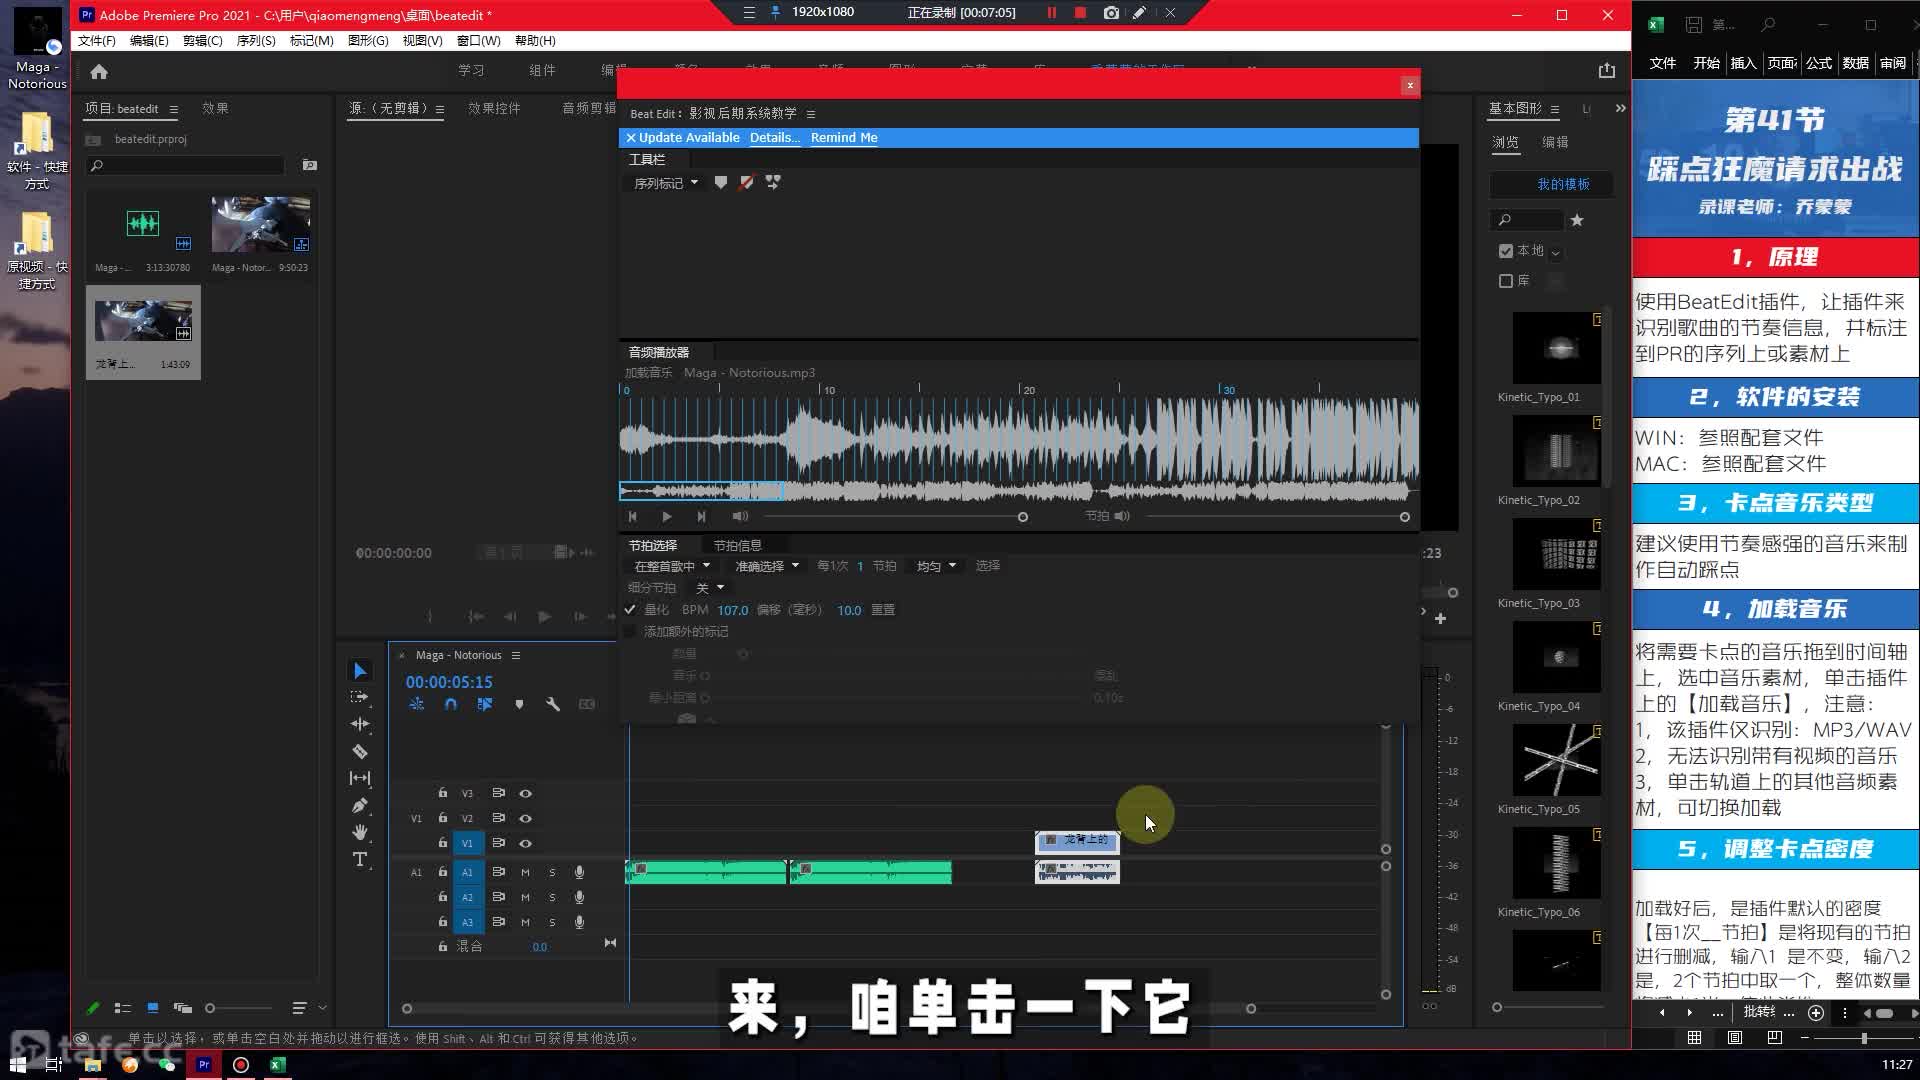Image resolution: width=1920 pixels, height=1080 pixels.
Task: Open Maga - Notorious sequence panel menu
Action: [x=516, y=655]
